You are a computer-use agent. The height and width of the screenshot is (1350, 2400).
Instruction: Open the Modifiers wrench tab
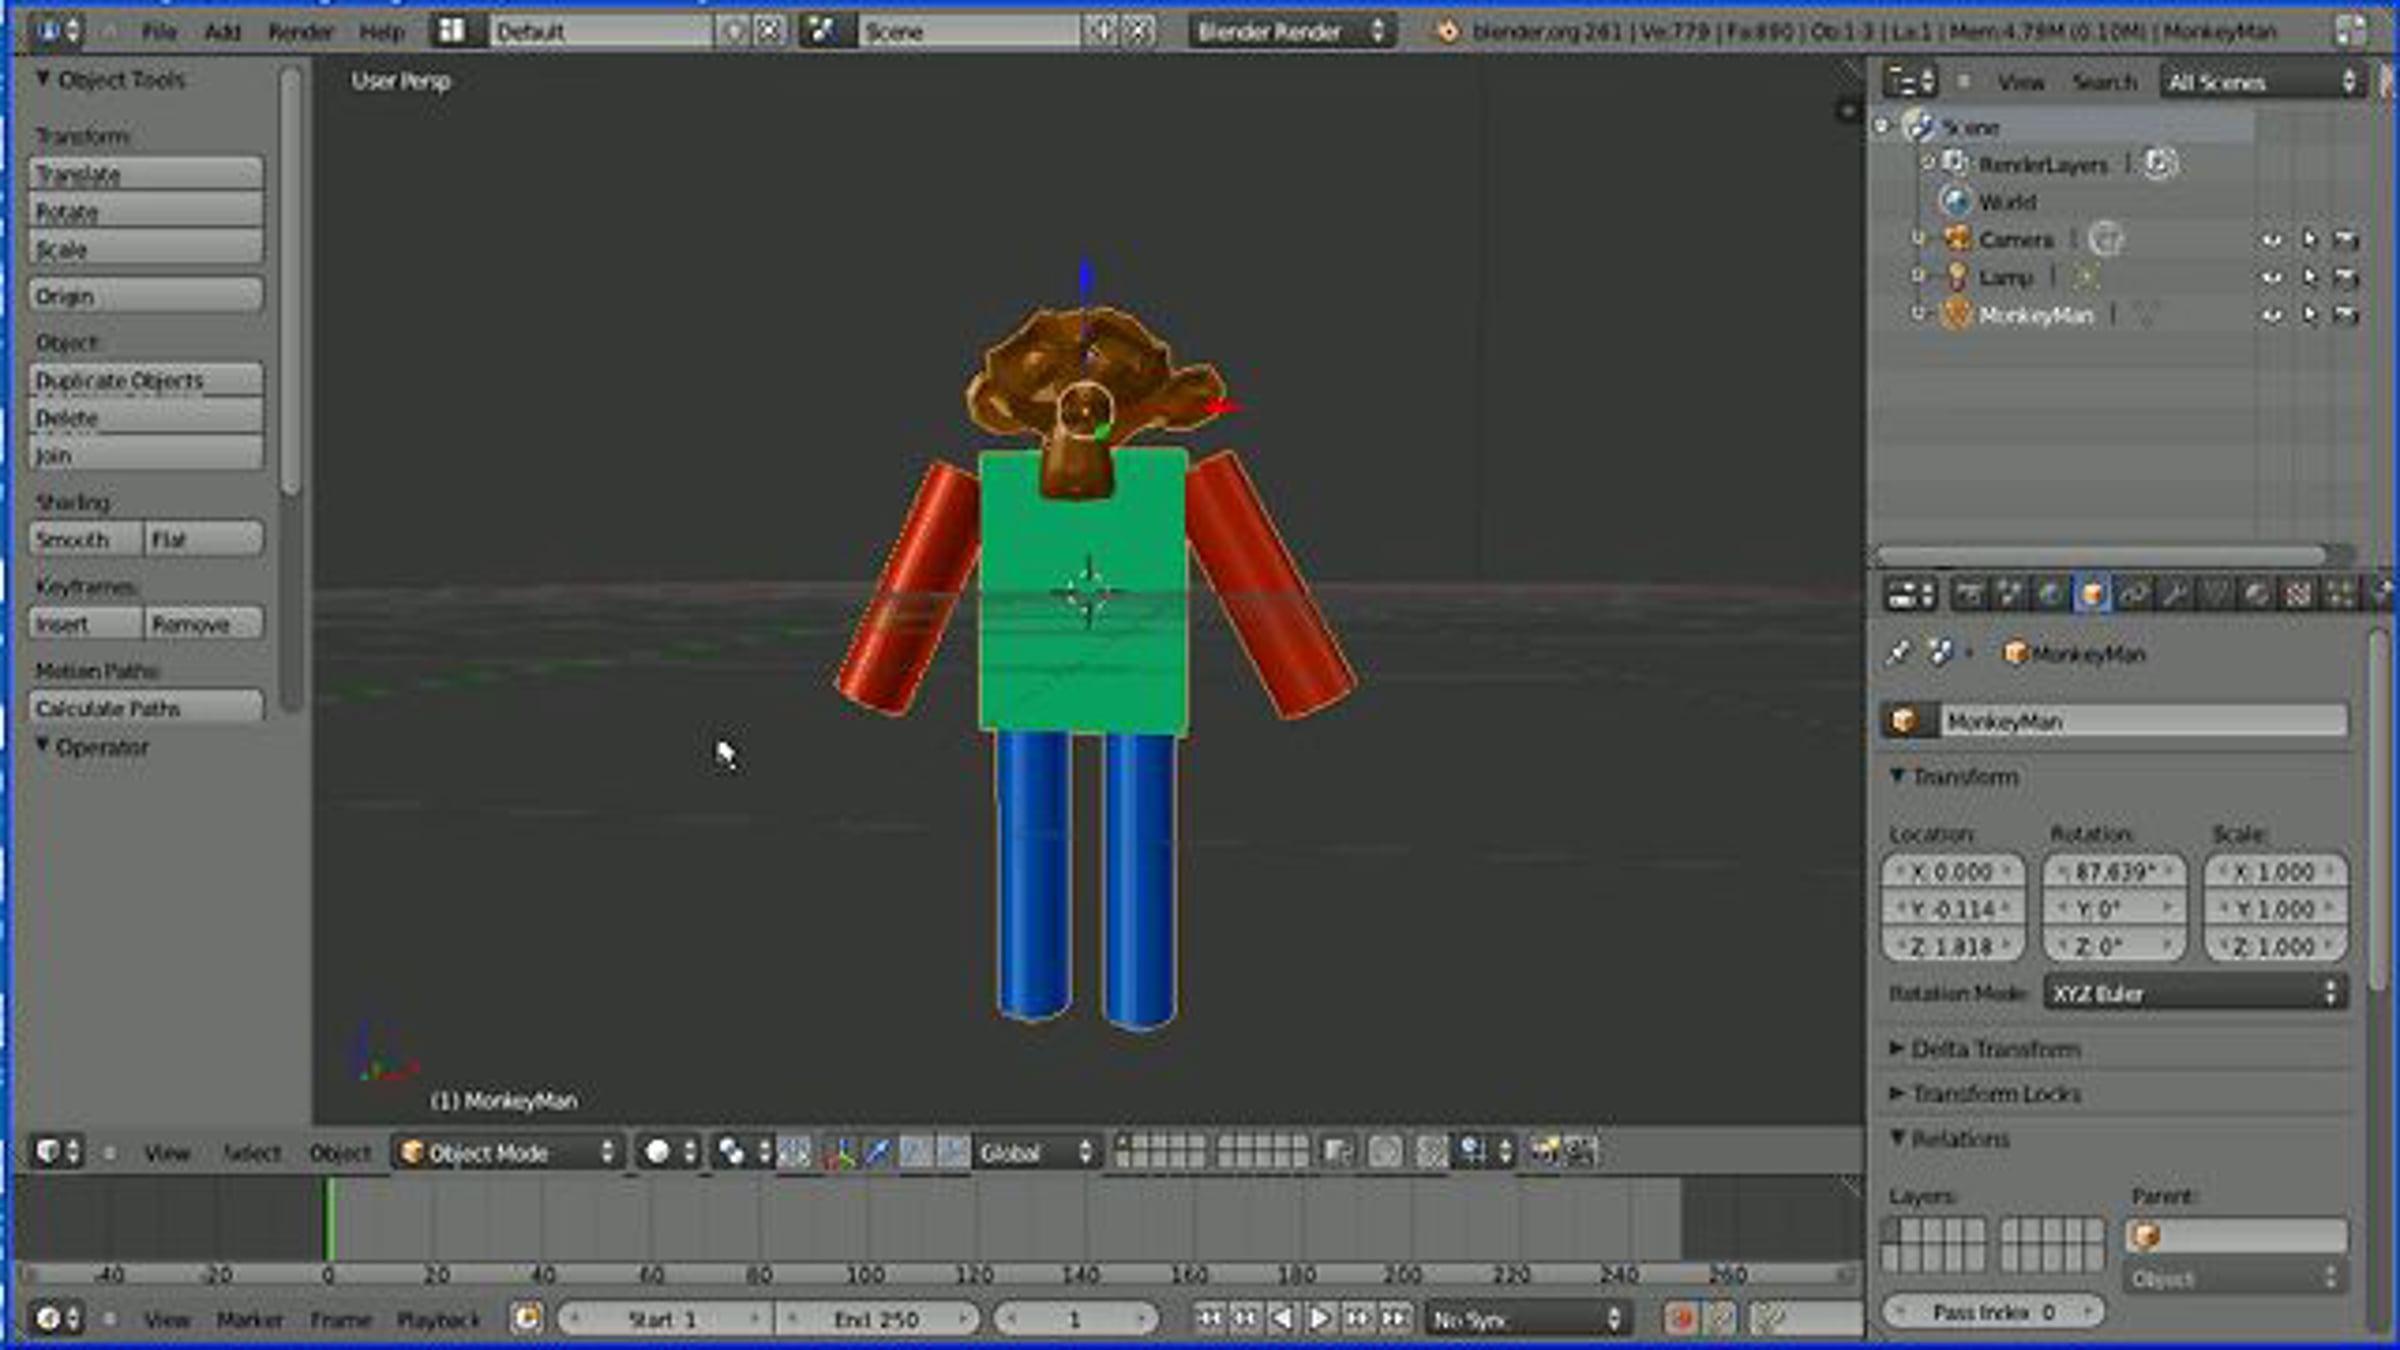click(2174, 594)
